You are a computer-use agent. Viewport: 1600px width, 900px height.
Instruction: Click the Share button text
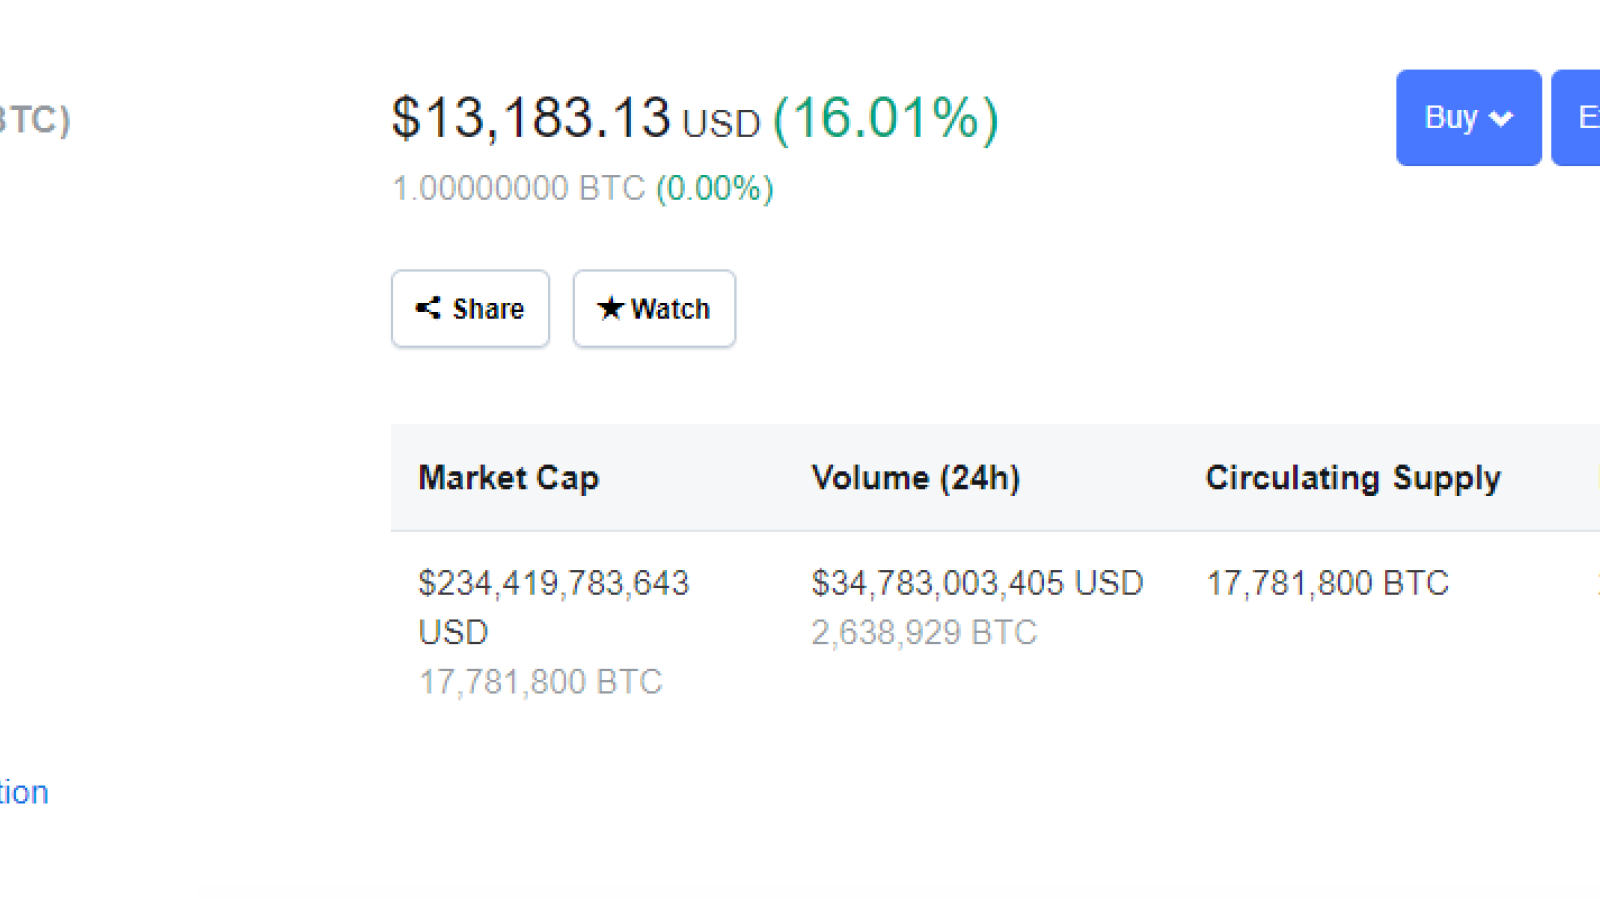488,309
